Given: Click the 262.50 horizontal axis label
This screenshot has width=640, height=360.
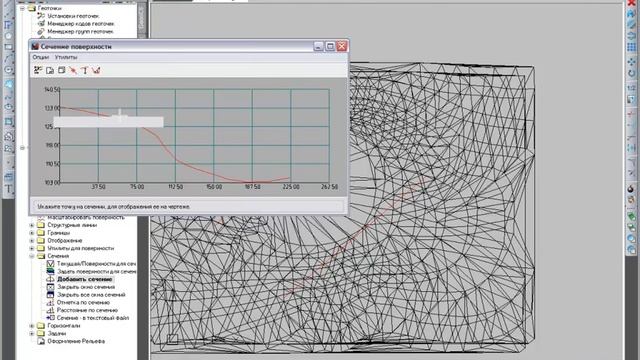Looking at the screenshot, I should pyautogui.click(x=329, y=187).
